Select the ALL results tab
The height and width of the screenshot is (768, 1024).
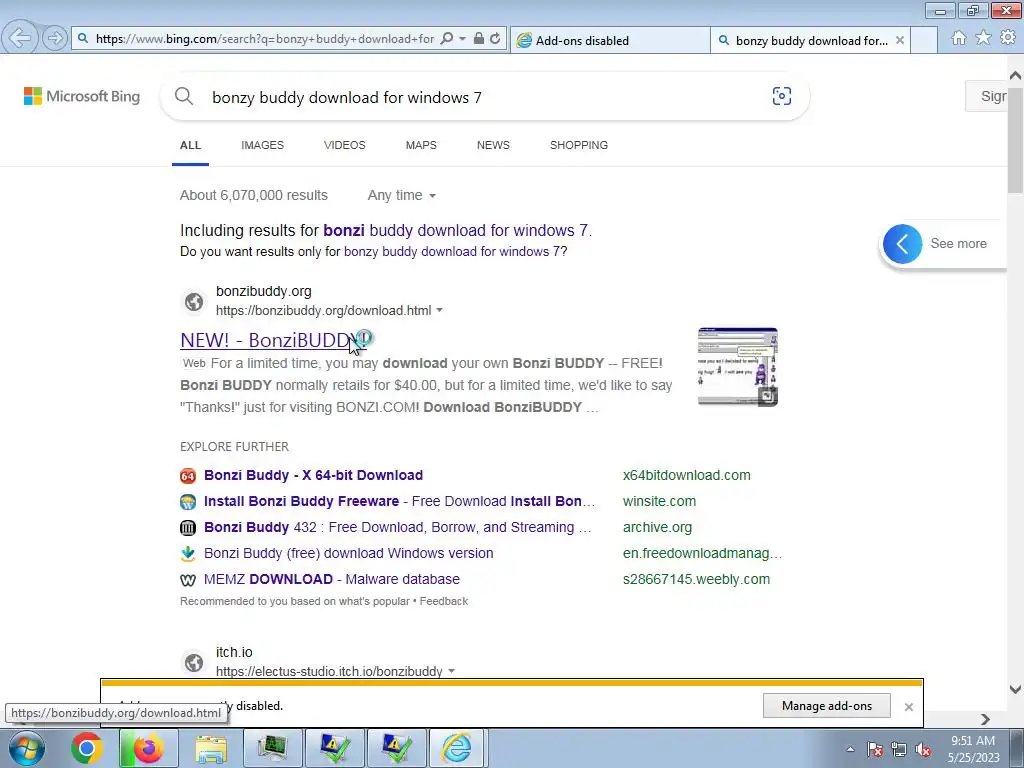(191, 145)
